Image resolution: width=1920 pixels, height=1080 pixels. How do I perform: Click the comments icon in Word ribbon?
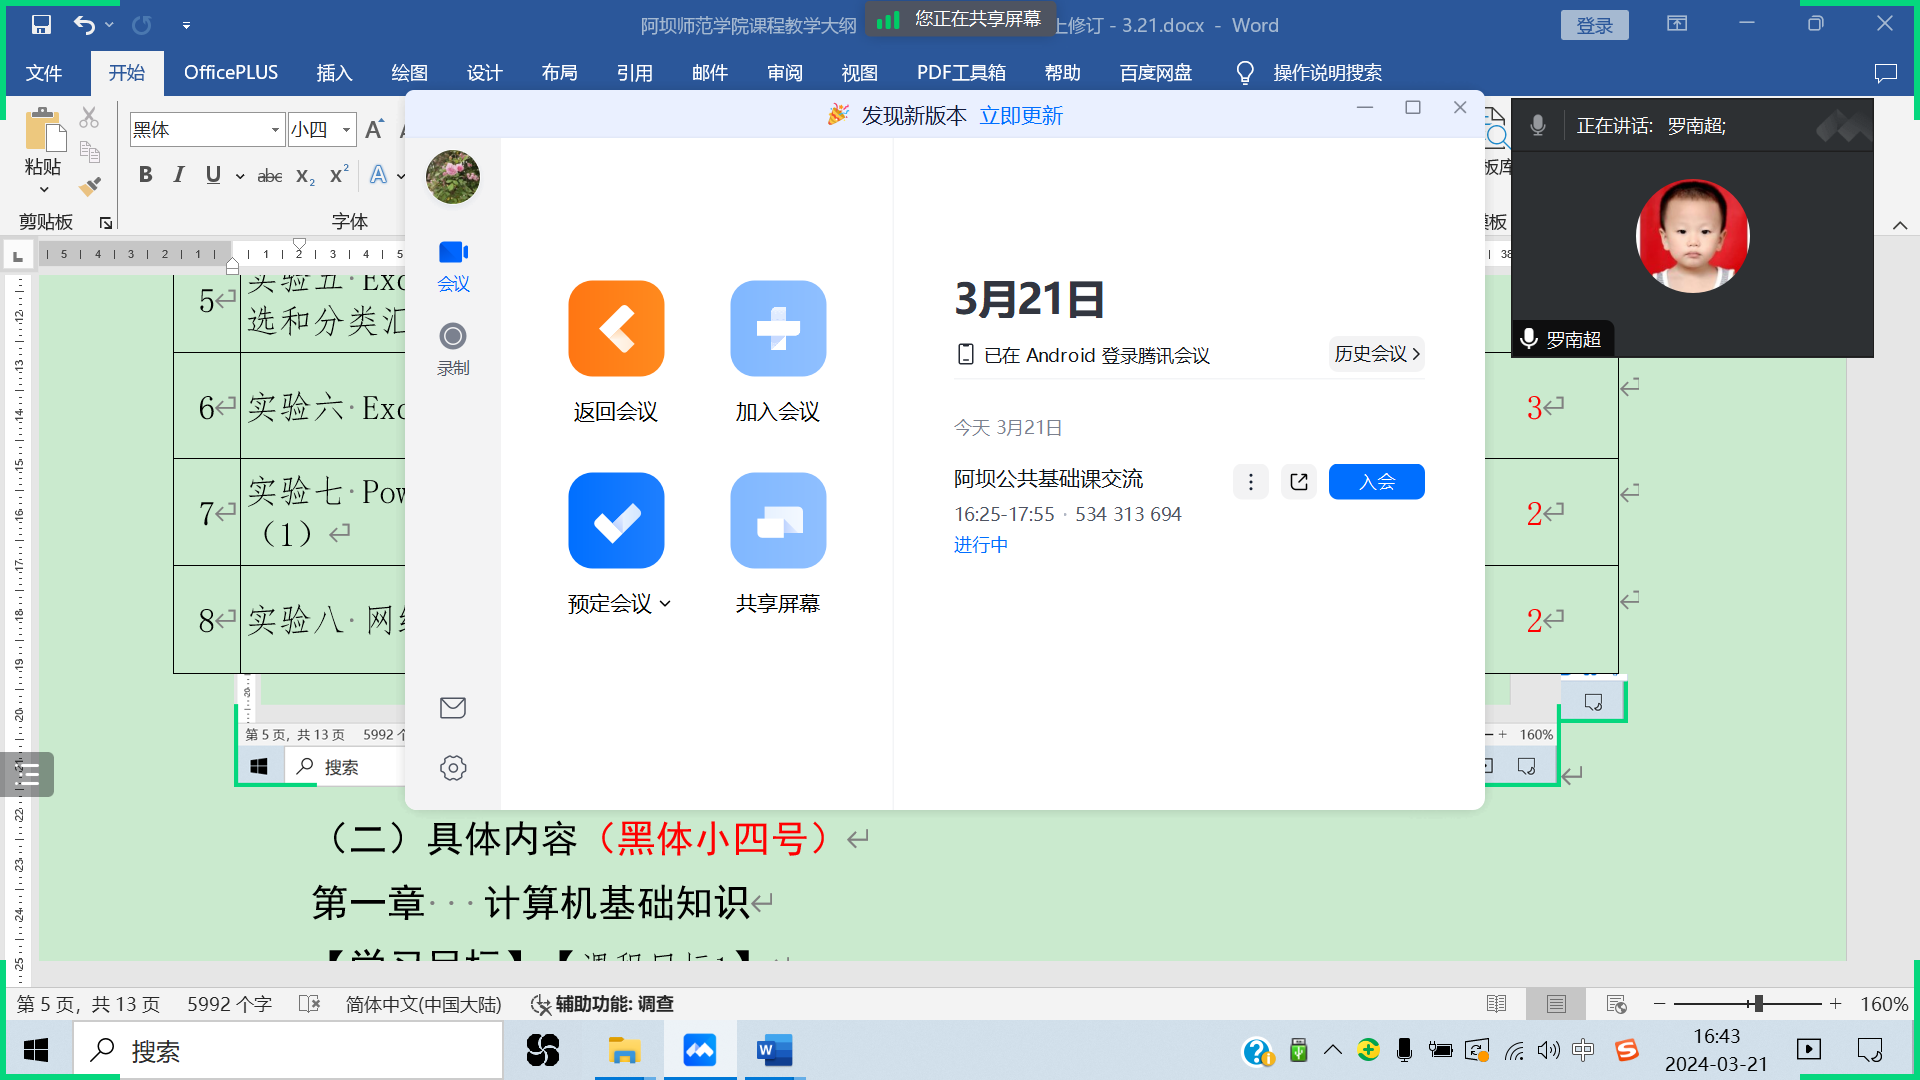(1885, 73)
